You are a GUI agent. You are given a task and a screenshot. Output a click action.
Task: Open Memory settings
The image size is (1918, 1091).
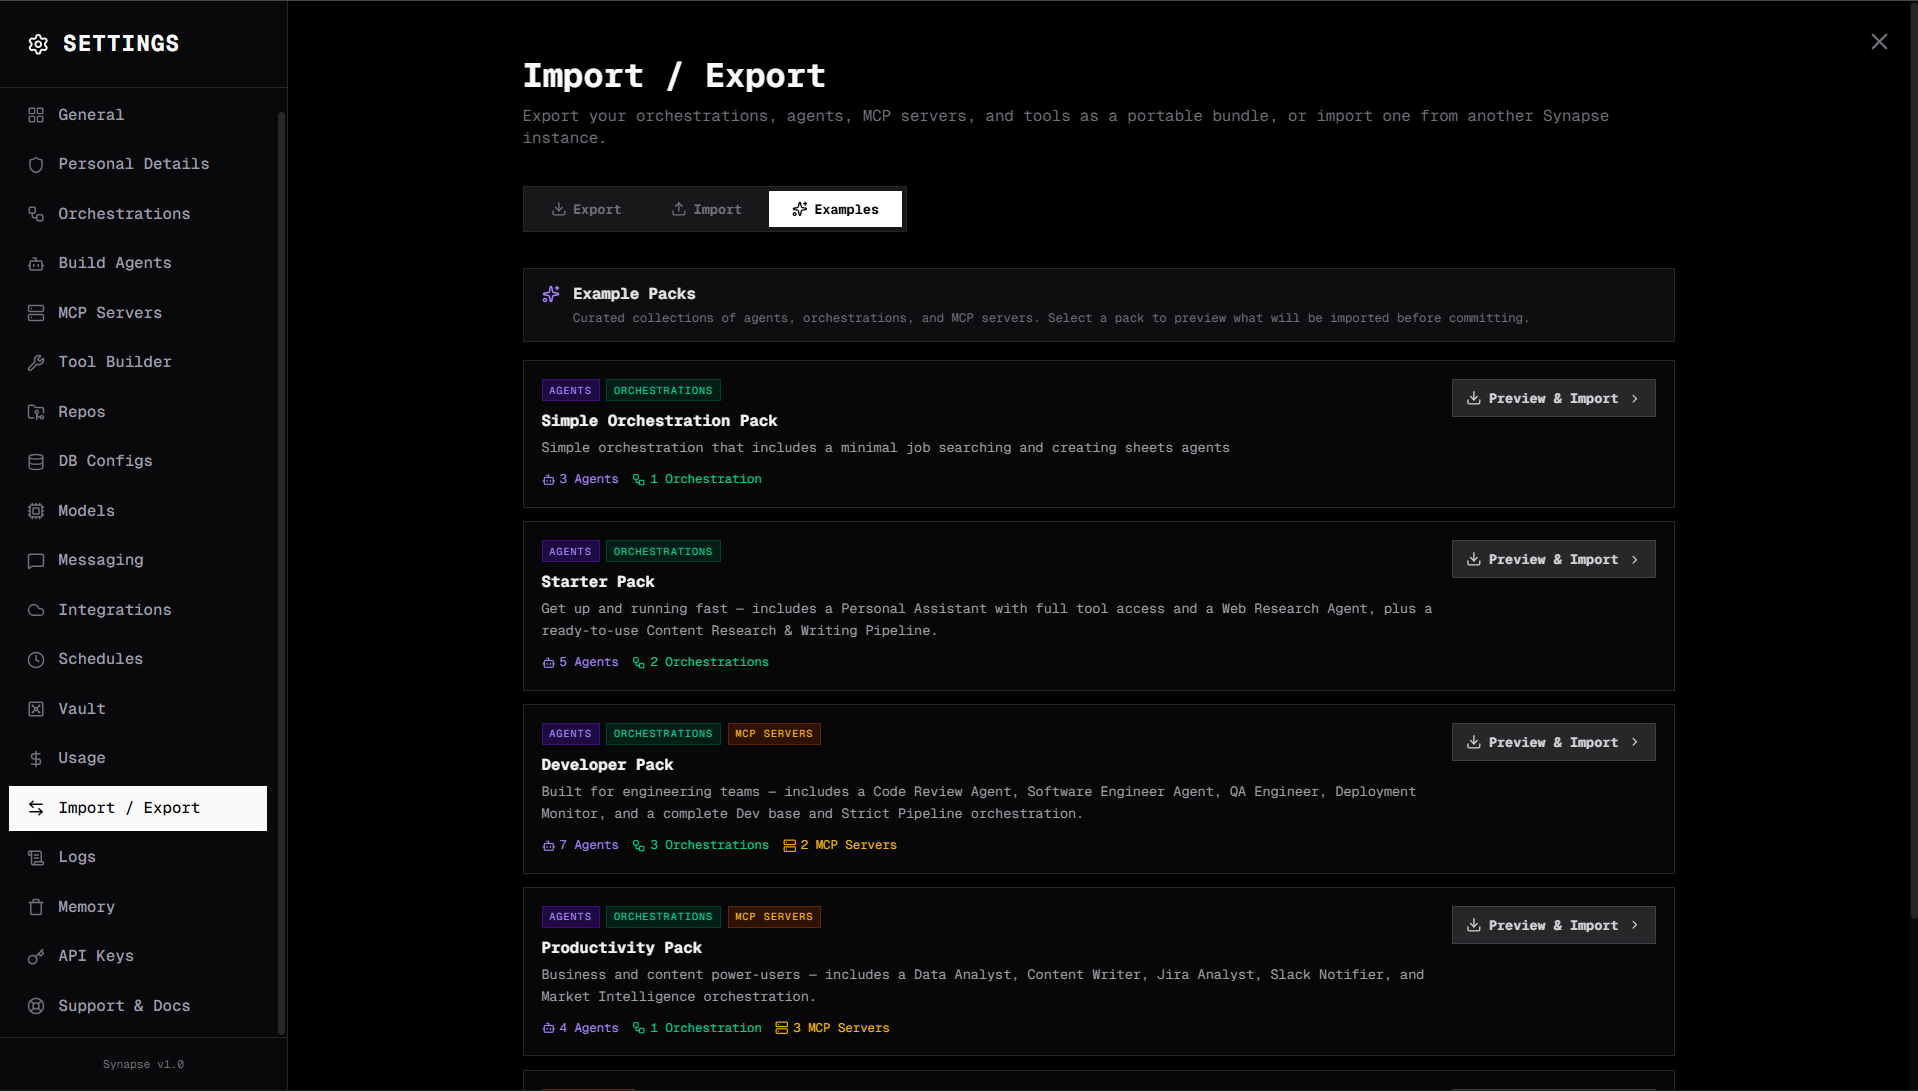(138, 907)
